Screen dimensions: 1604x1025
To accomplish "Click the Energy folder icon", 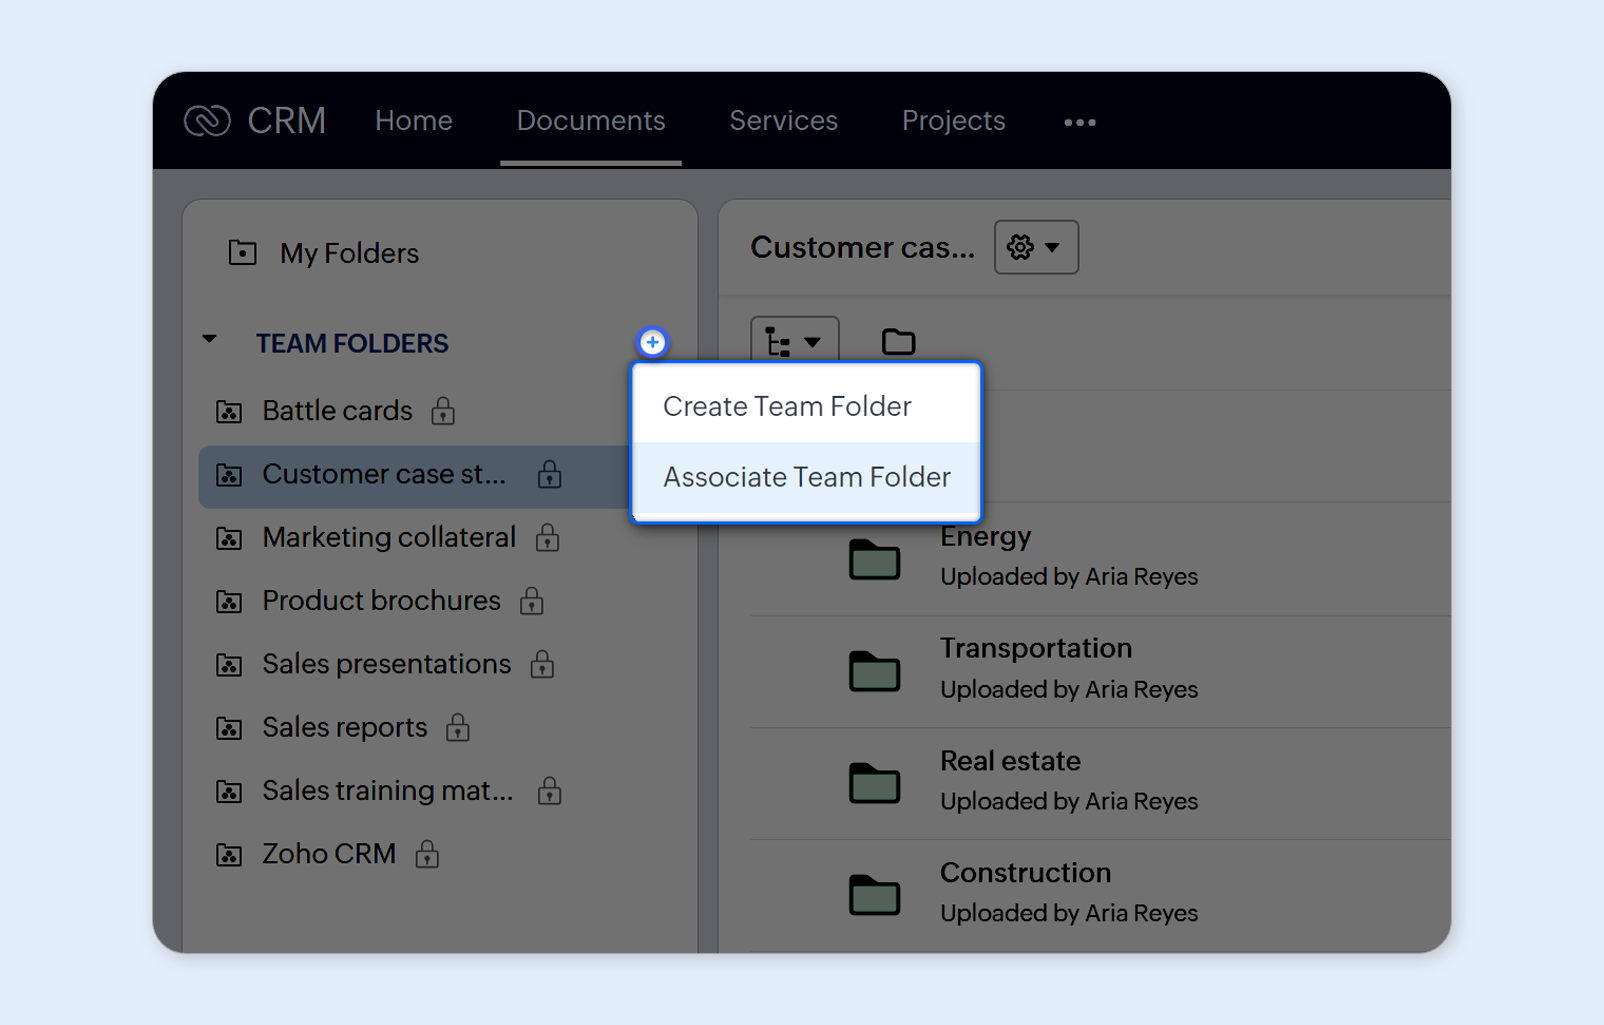I will point(874,559).
